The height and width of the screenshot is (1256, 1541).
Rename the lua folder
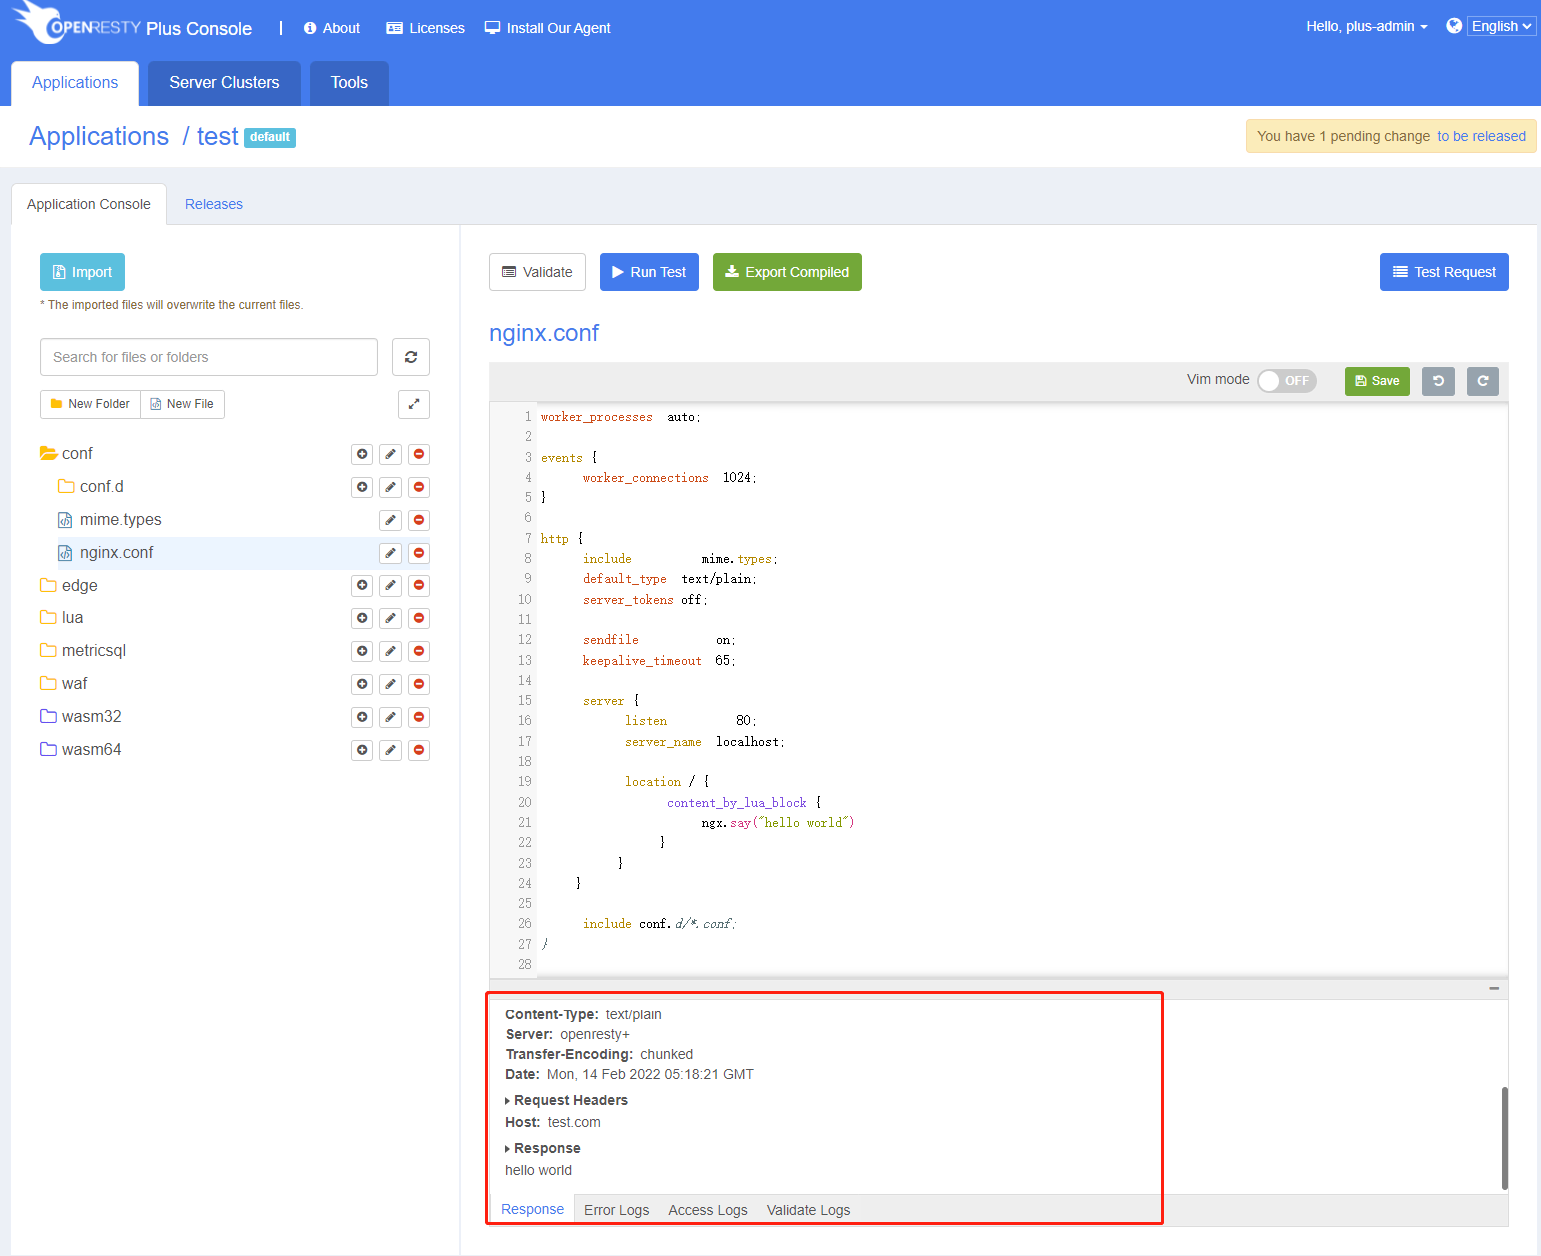[x=391, y=618]
